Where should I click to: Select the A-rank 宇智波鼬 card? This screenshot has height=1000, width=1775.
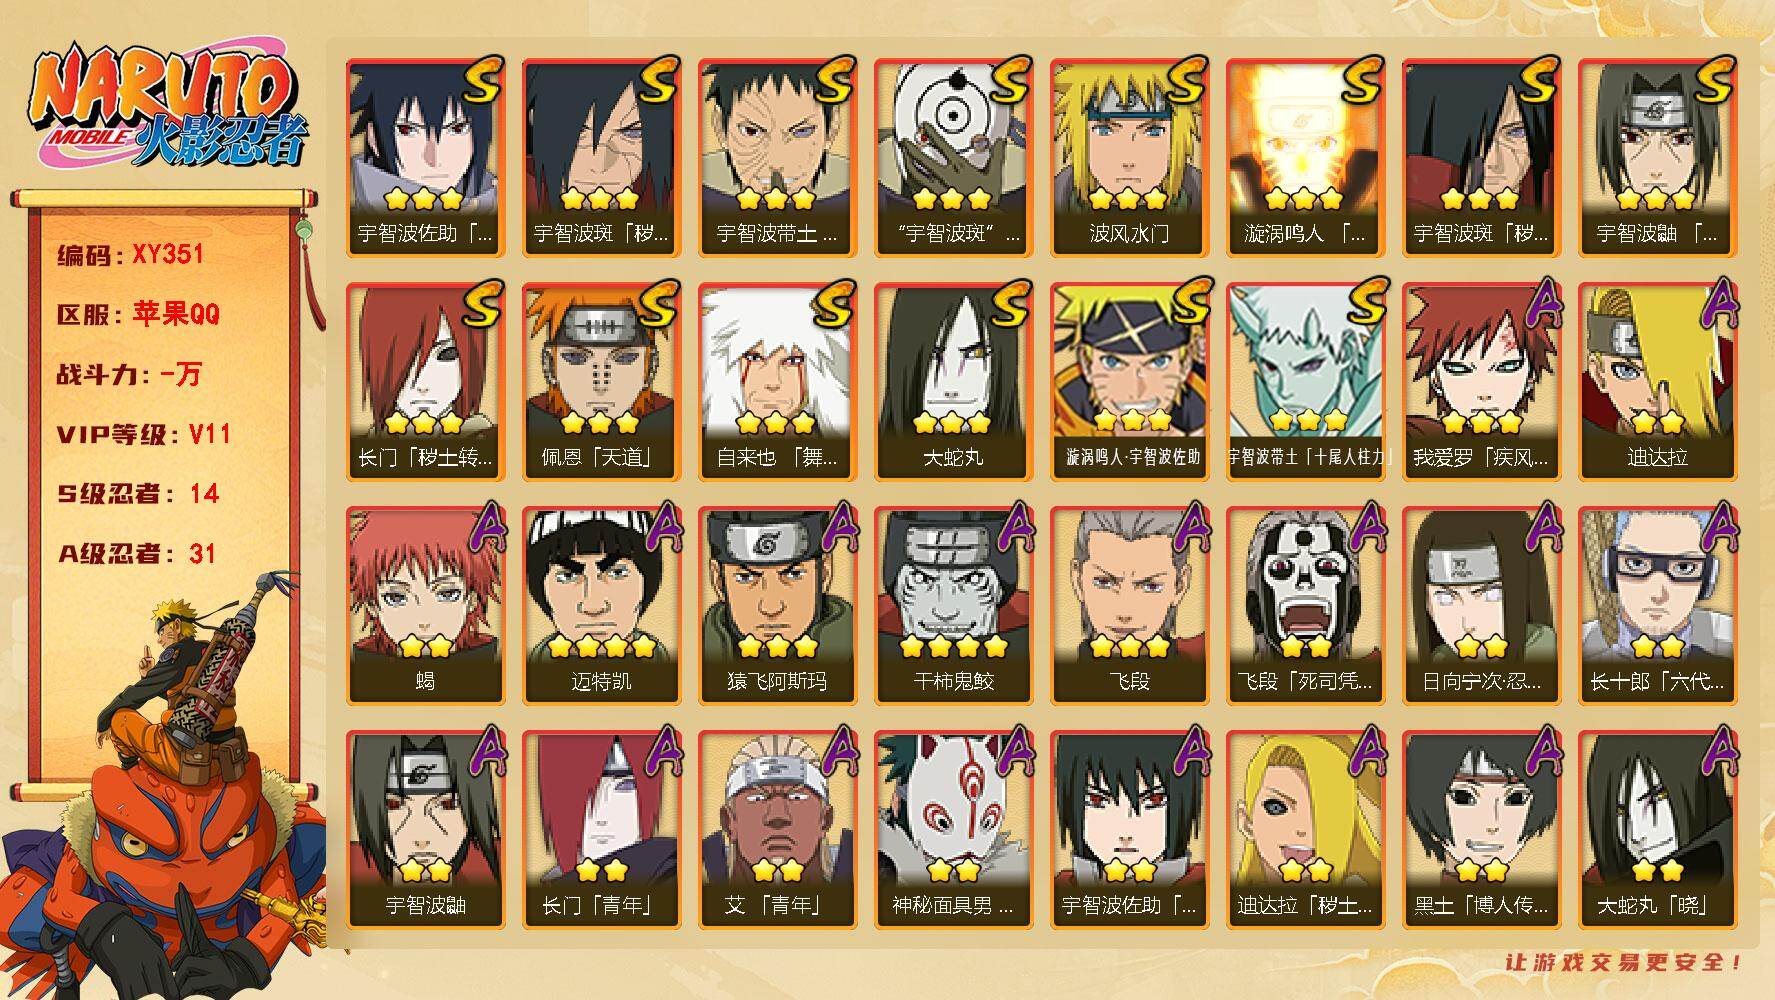pyautogui.click(x=425, y=829)
